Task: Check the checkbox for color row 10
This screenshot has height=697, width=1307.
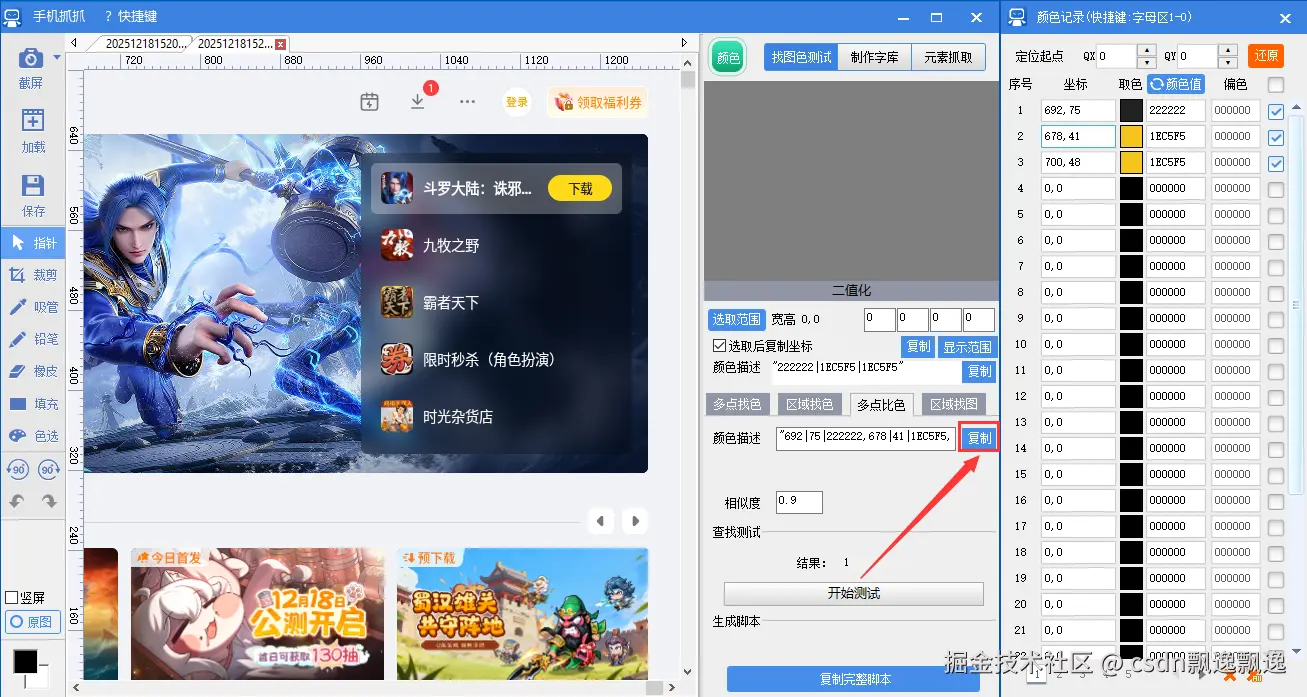Action: click(1276, 345)
